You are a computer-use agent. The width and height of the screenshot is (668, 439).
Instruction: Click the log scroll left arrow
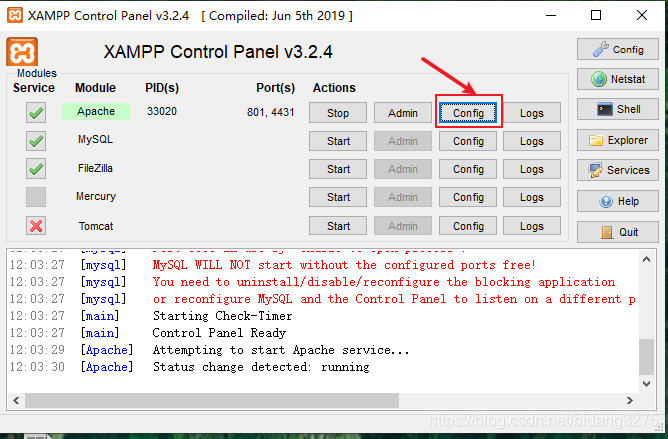click(16, 400)
